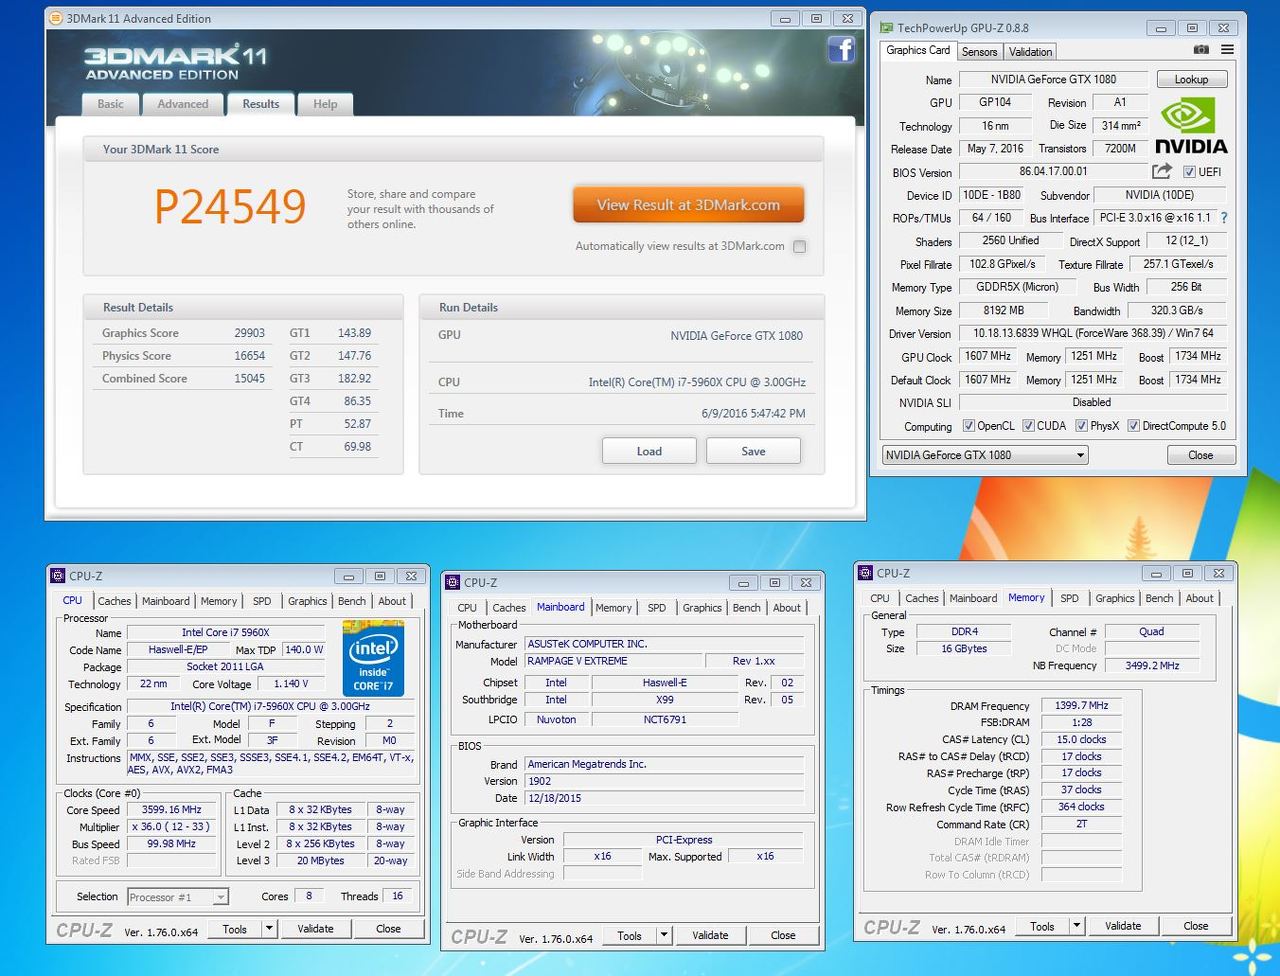
Task: Click the DRAM Frequency value 1399.7 MHz
Action: pyautogui.click(x=1081, y=706)
